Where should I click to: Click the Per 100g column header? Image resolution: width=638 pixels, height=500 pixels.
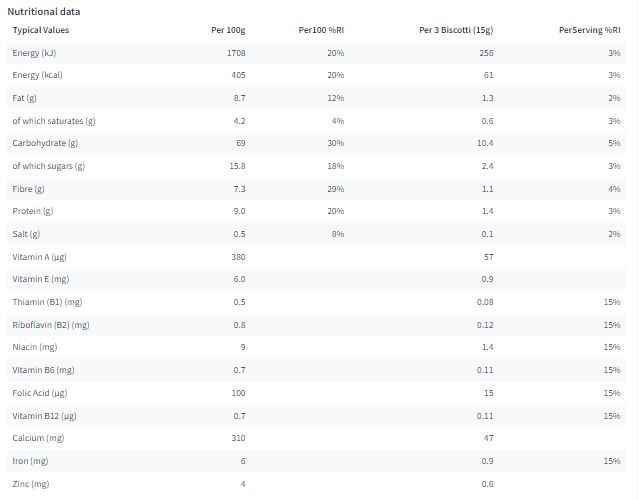(x=228, y=30)
